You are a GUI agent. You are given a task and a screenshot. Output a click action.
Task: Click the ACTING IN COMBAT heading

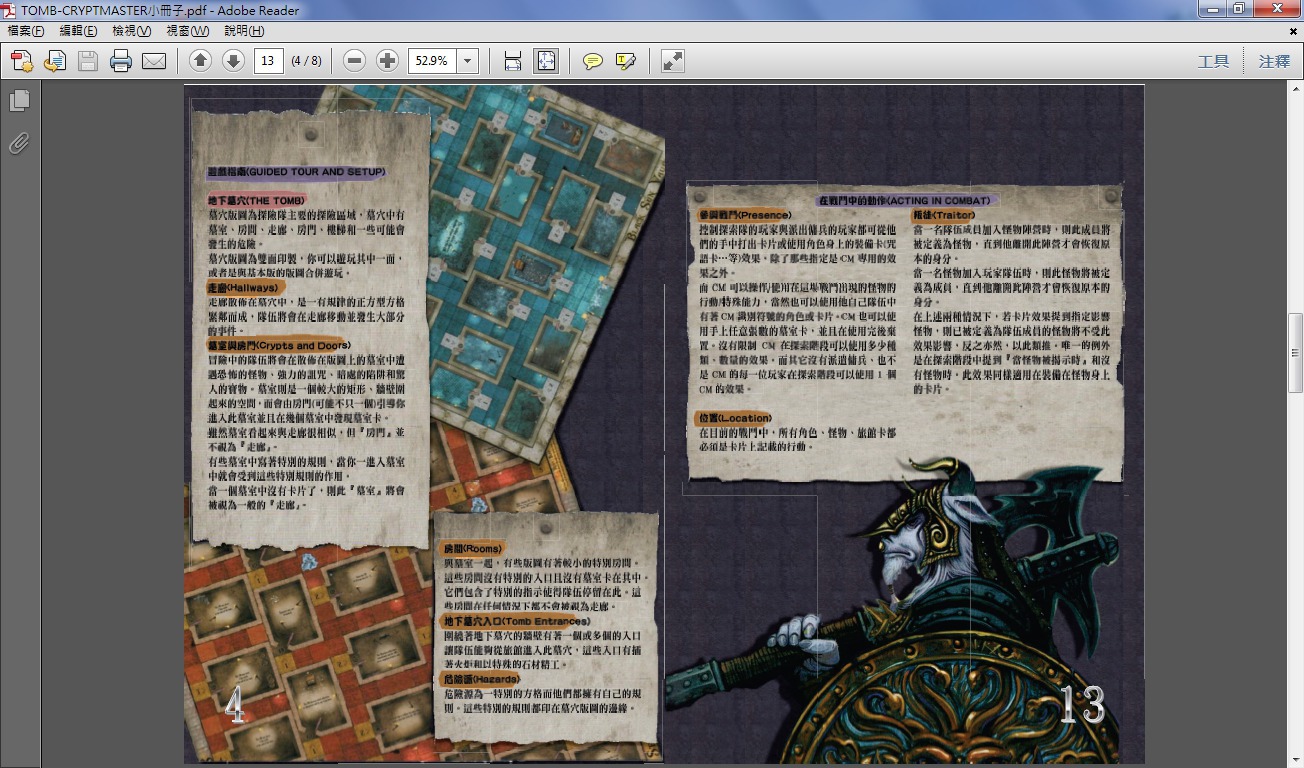click(904, 201)
